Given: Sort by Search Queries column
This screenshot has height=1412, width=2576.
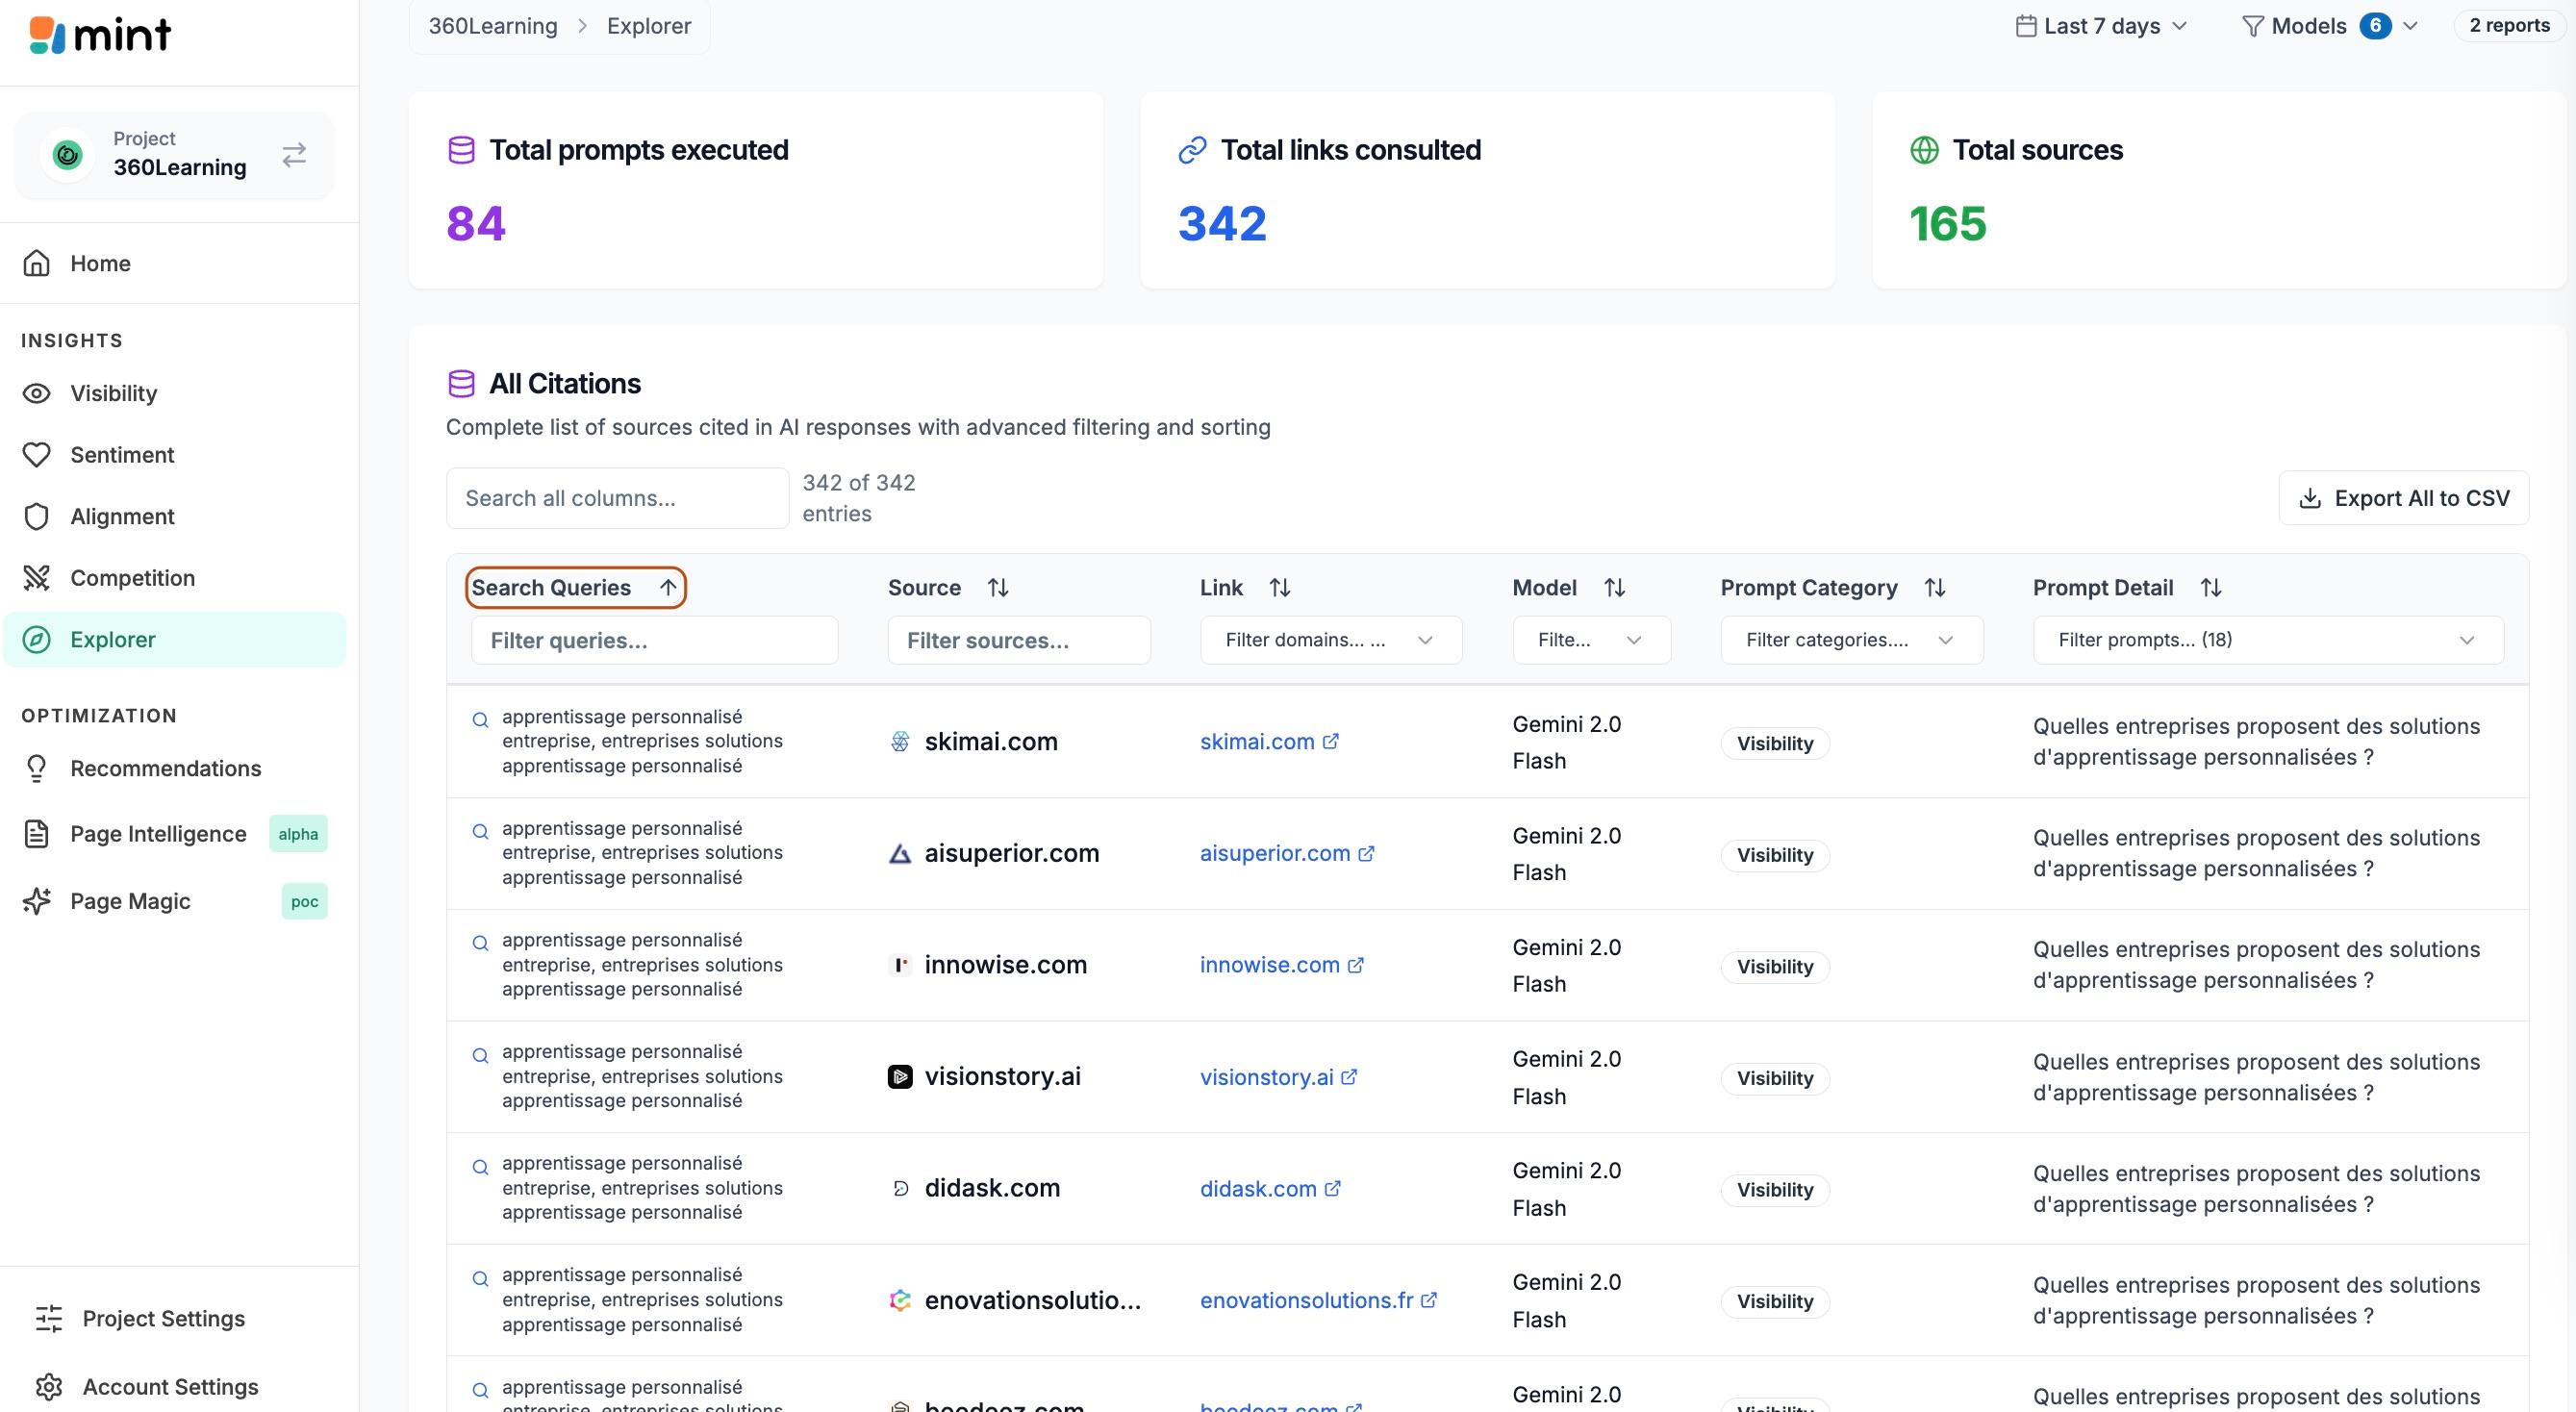Looking at the screenshot, I should click(575, 587).
